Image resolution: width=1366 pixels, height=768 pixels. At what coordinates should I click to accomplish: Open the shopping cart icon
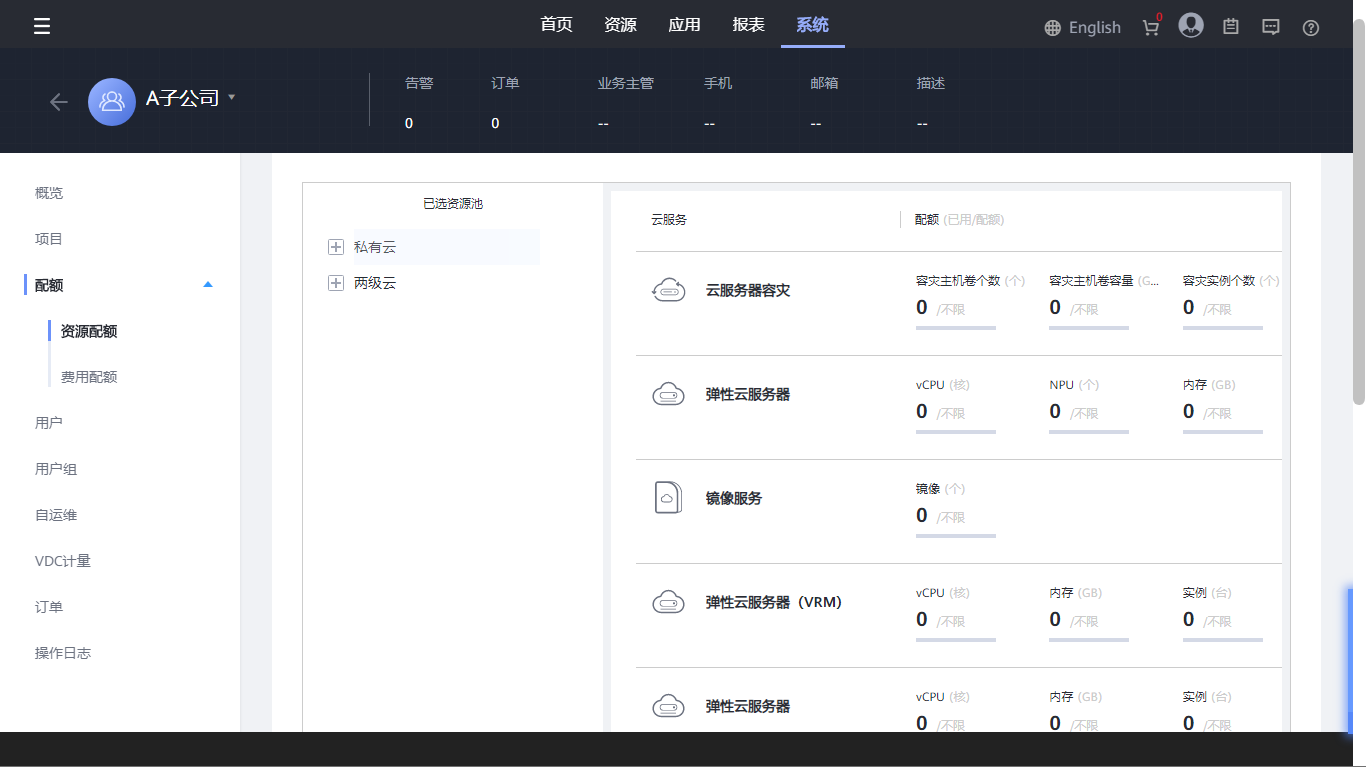[x=1151, y=27]
